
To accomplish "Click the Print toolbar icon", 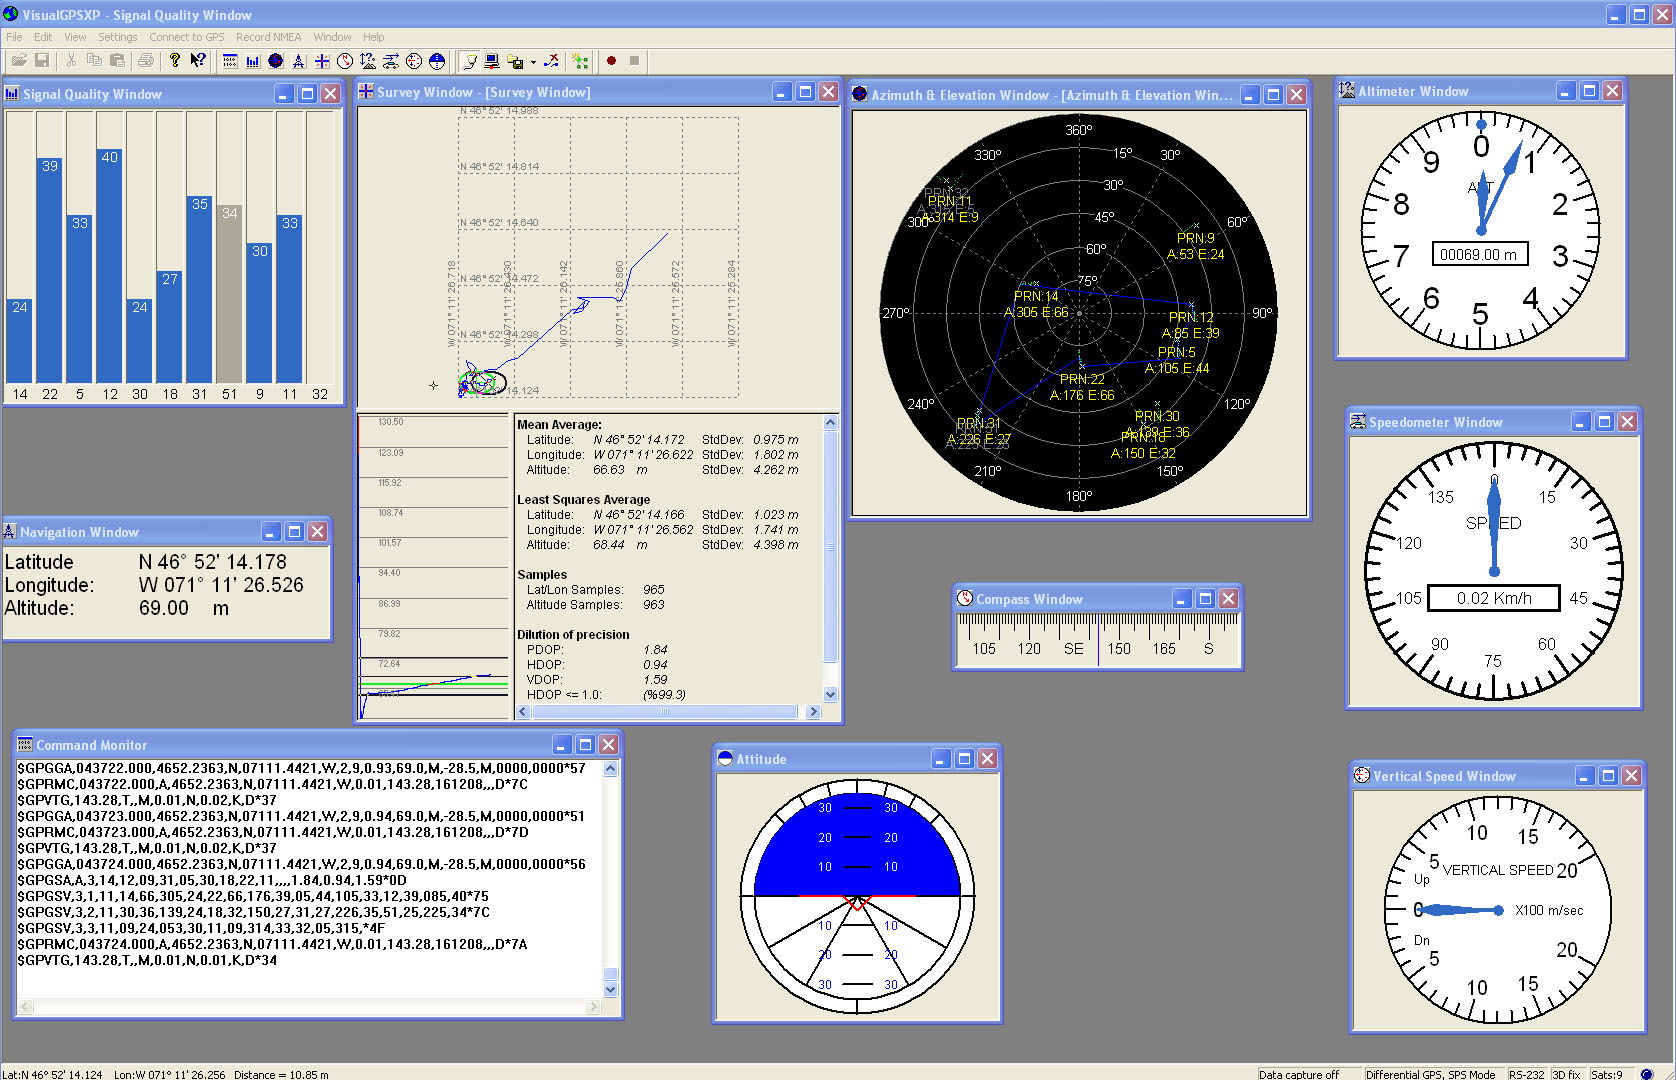I will click(146, 61).
